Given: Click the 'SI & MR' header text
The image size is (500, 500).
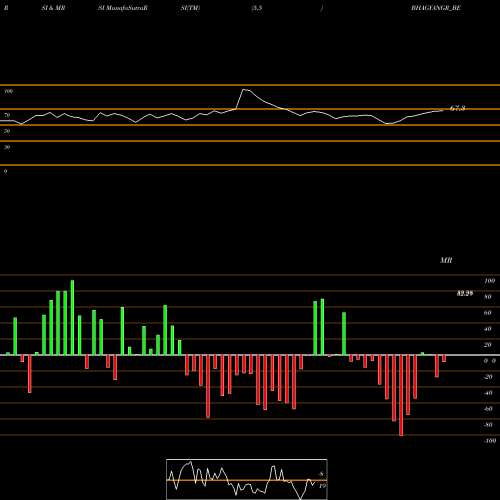Looking at the screenshot, I should point(53,8).
